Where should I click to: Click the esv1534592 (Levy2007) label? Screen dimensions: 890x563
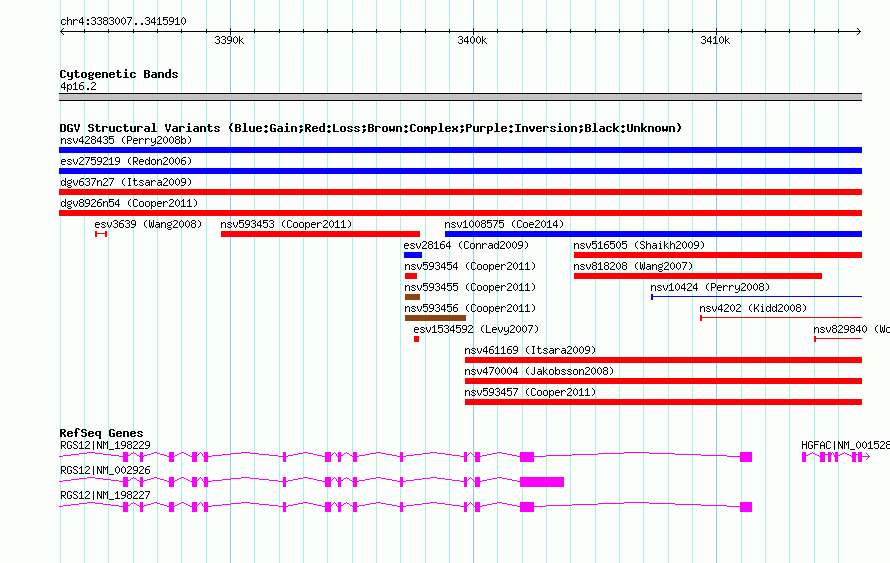(476, 329)
